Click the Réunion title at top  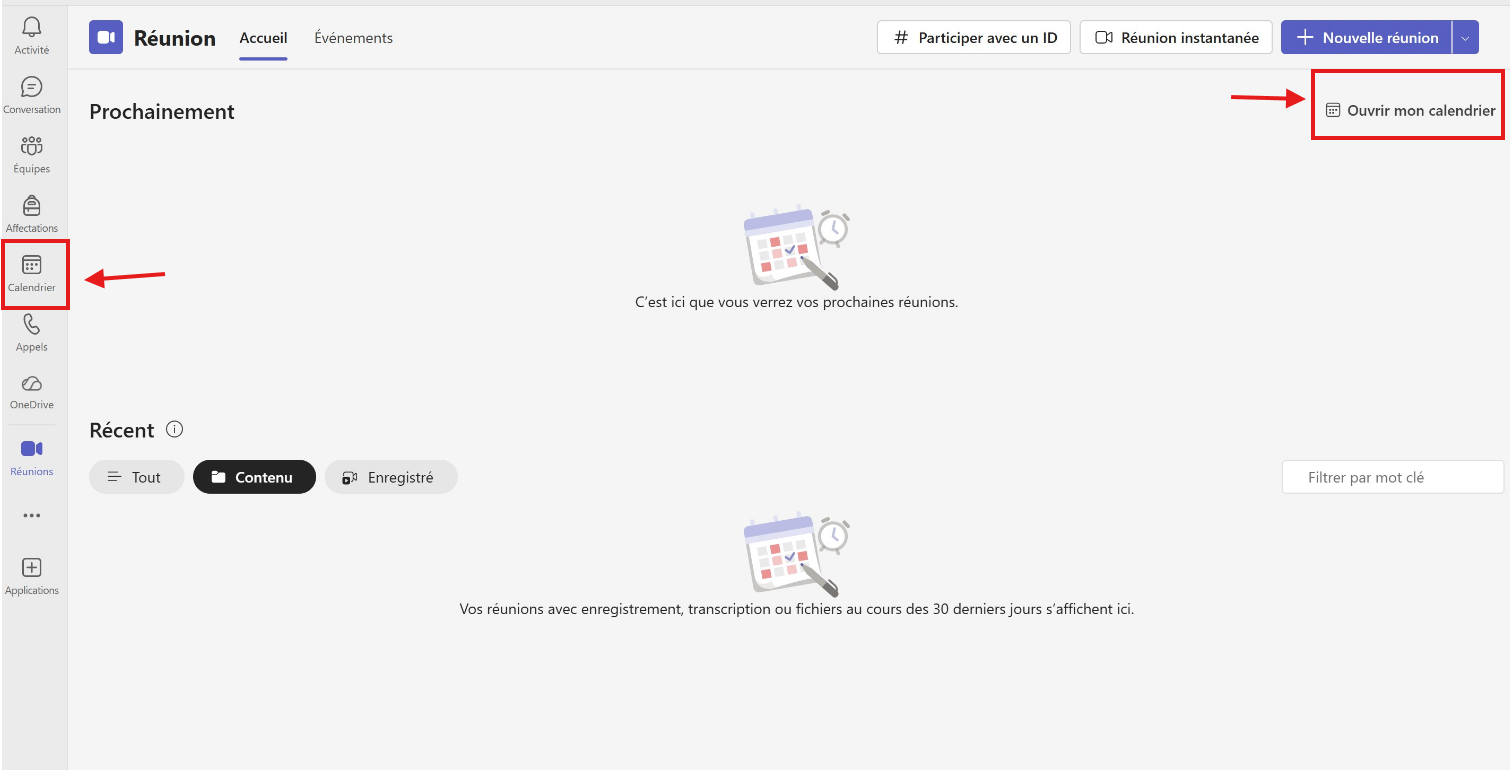coord(175,38)
